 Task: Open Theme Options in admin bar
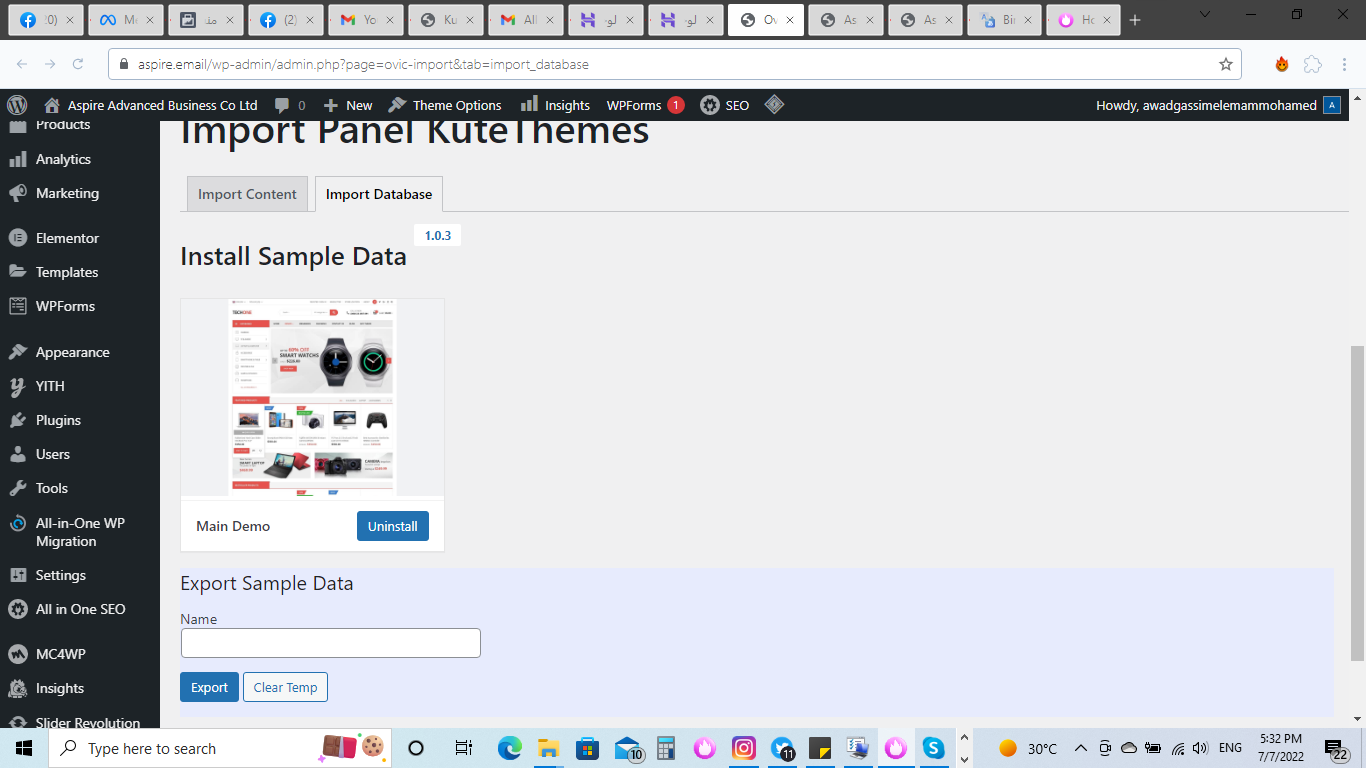(445, 105)
